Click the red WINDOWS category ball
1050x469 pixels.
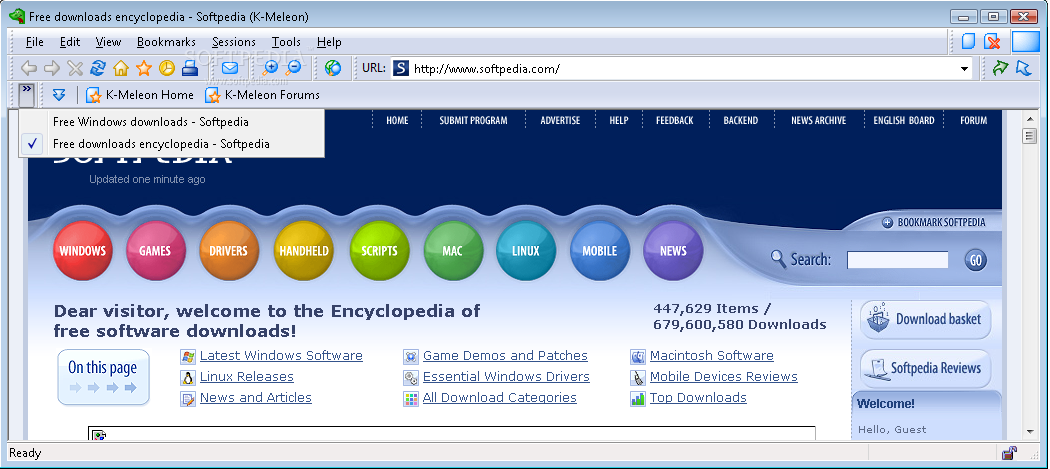pos(82,251)
